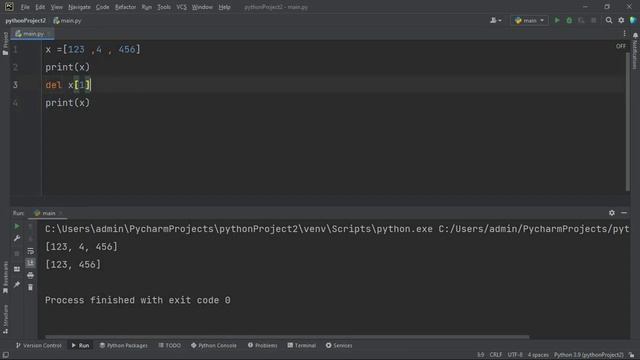Screen dimensions: 640x360
Task: Open the TODO tool window
Action: point(169,345)
